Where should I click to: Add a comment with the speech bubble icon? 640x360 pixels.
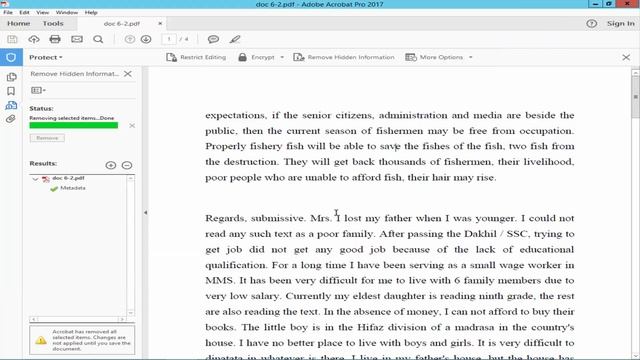[213, 39]
